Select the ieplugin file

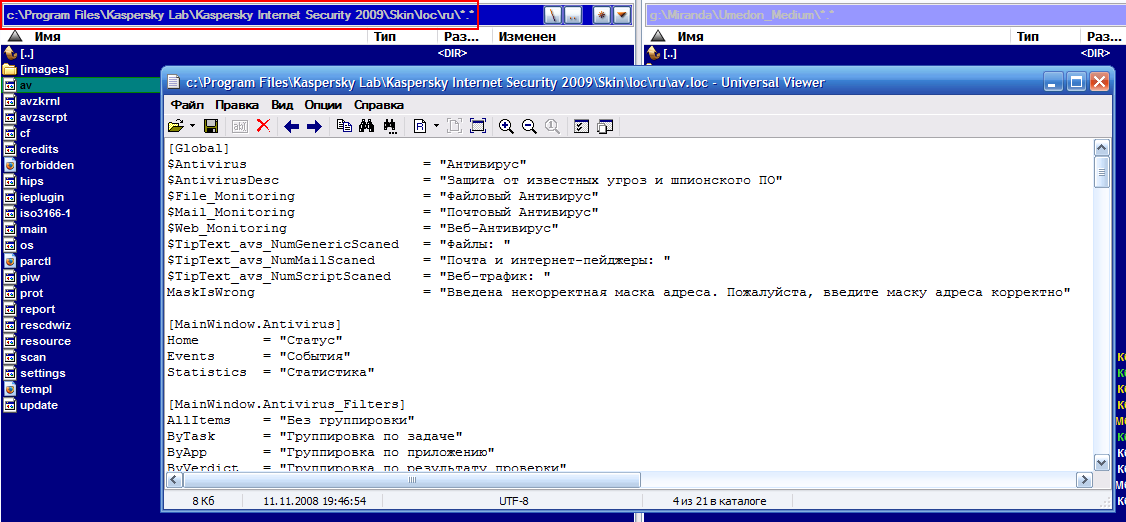[42, 197]
